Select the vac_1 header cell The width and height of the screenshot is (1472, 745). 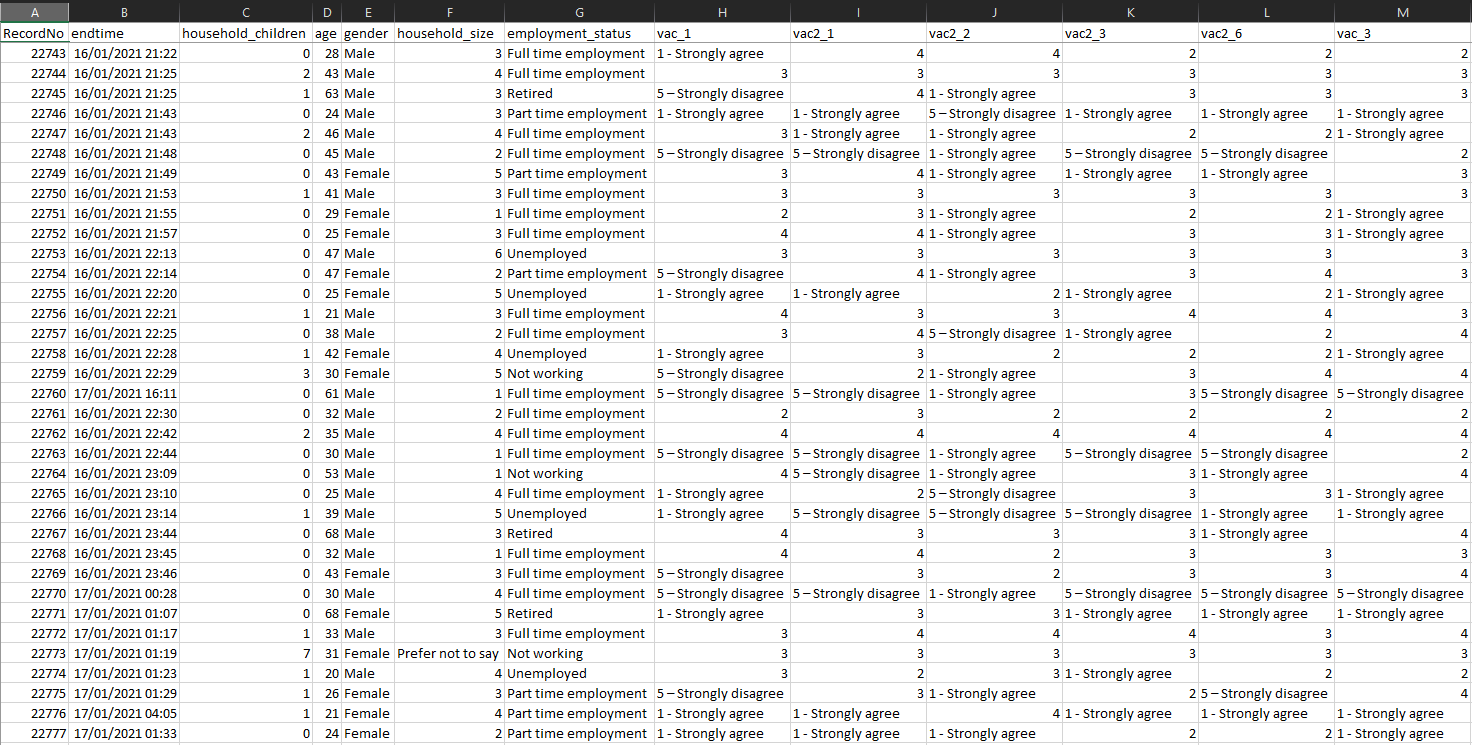pyautogui.click(x=722, y=33)
